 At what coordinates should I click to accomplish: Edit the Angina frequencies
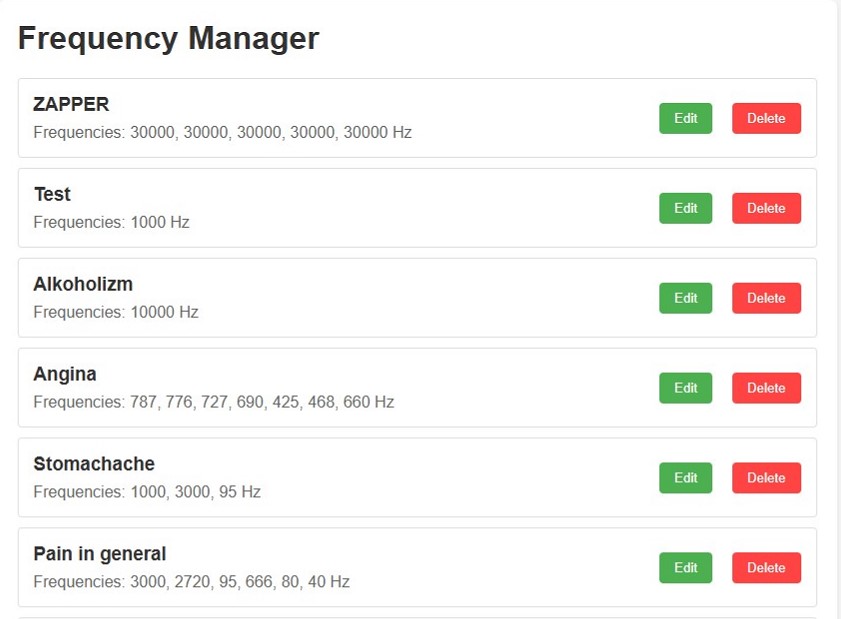click(x=685, y=388)
